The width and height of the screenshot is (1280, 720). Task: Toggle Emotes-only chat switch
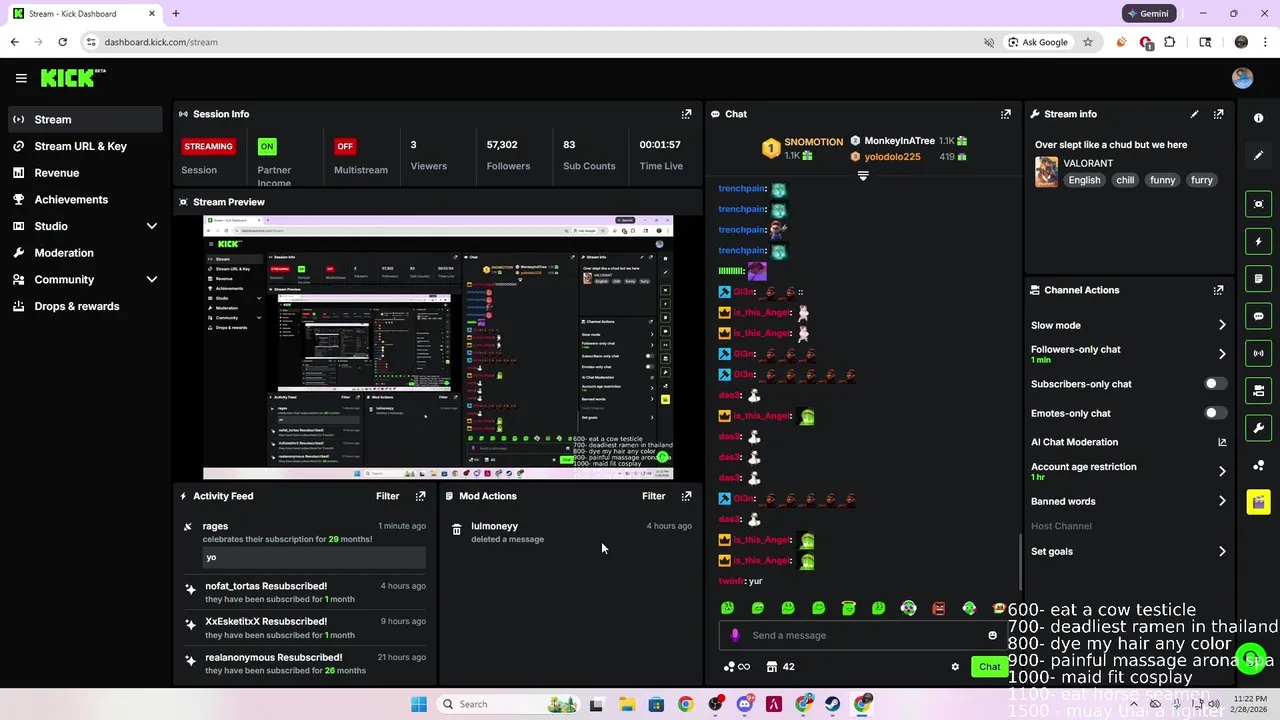[x=1214, y=413]
